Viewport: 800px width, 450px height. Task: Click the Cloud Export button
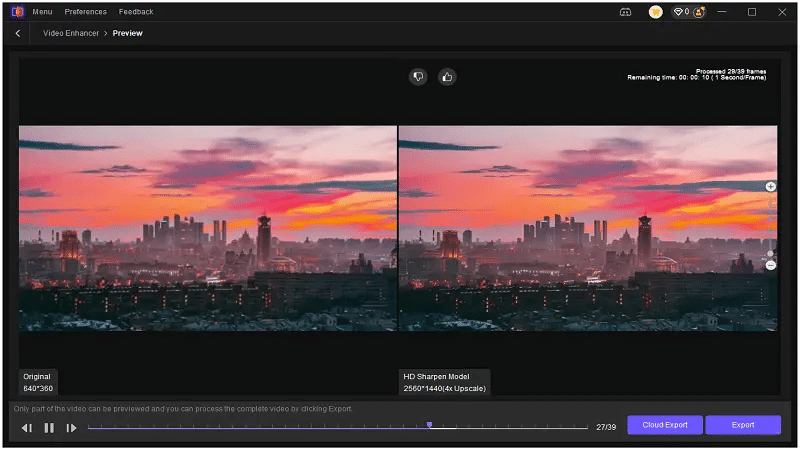tap(664, 425)
